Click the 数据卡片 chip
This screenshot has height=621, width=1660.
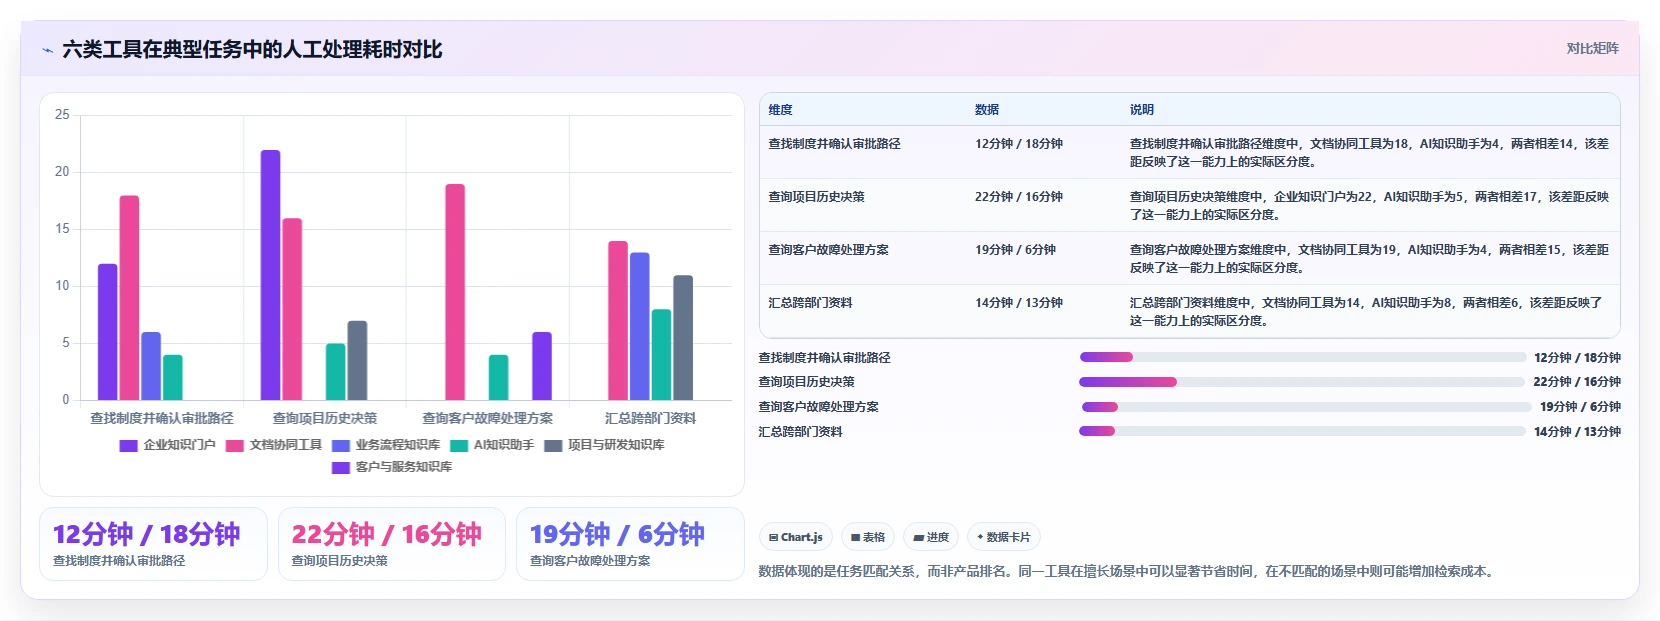[1004, 537]
